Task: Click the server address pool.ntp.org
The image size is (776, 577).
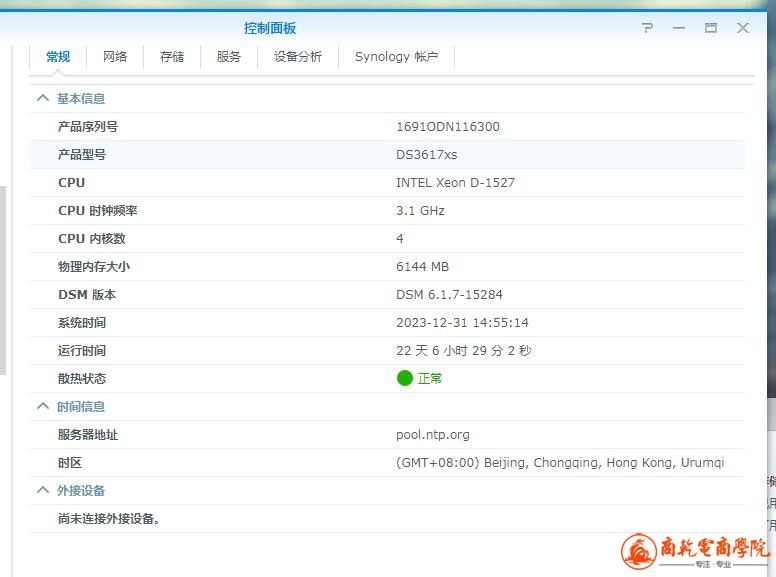Action: coord(433,435)
